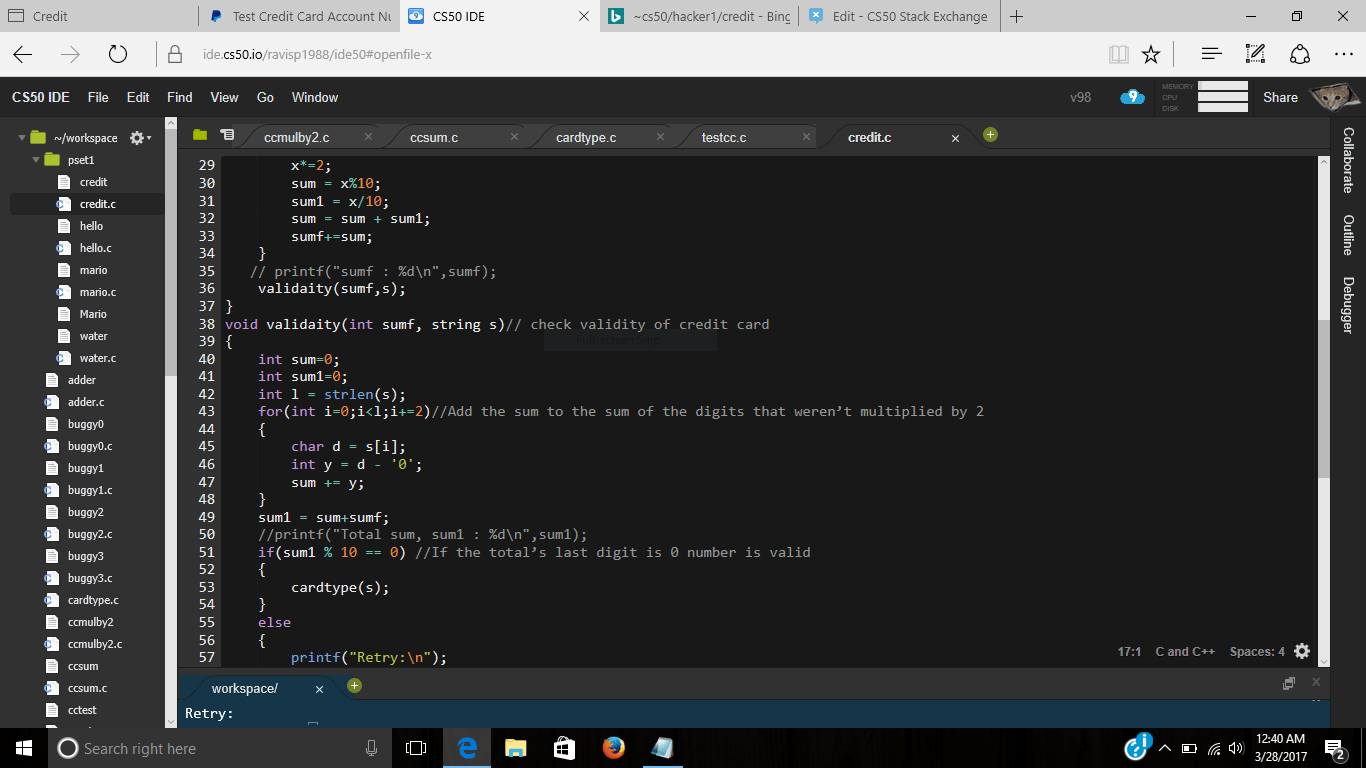Click the cloud notification icon with 9
The image size is (1366, 768).
click(x=1132, y=97)
